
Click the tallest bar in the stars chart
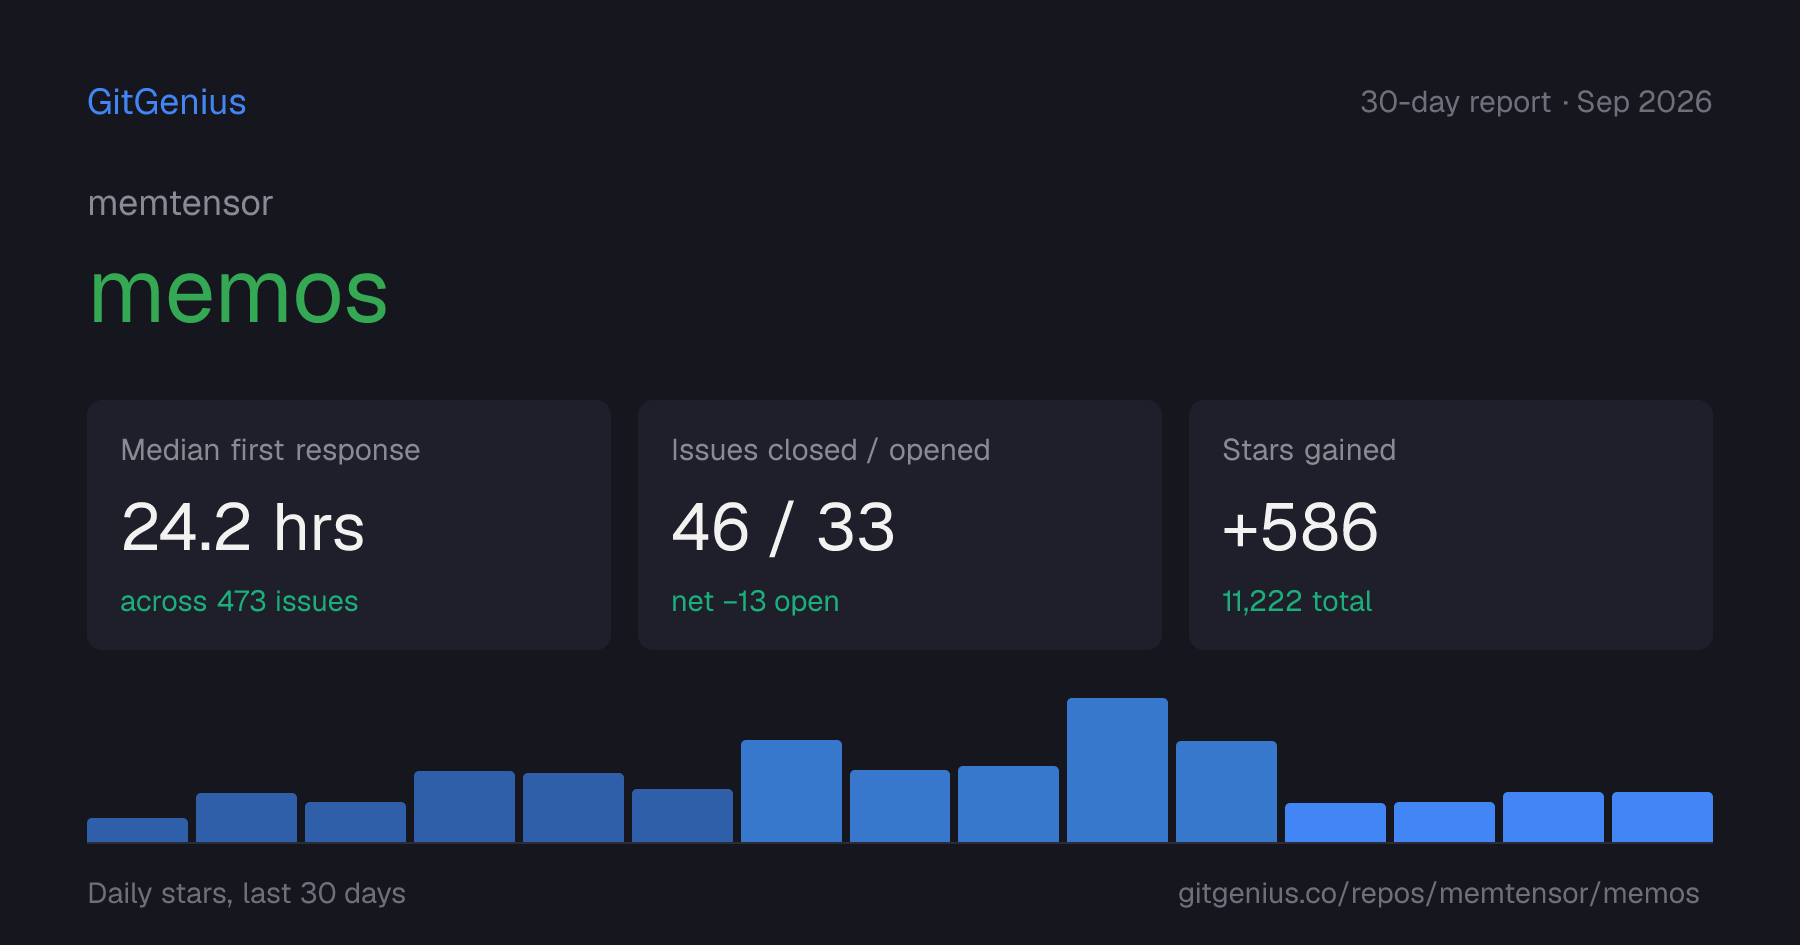1117,770
